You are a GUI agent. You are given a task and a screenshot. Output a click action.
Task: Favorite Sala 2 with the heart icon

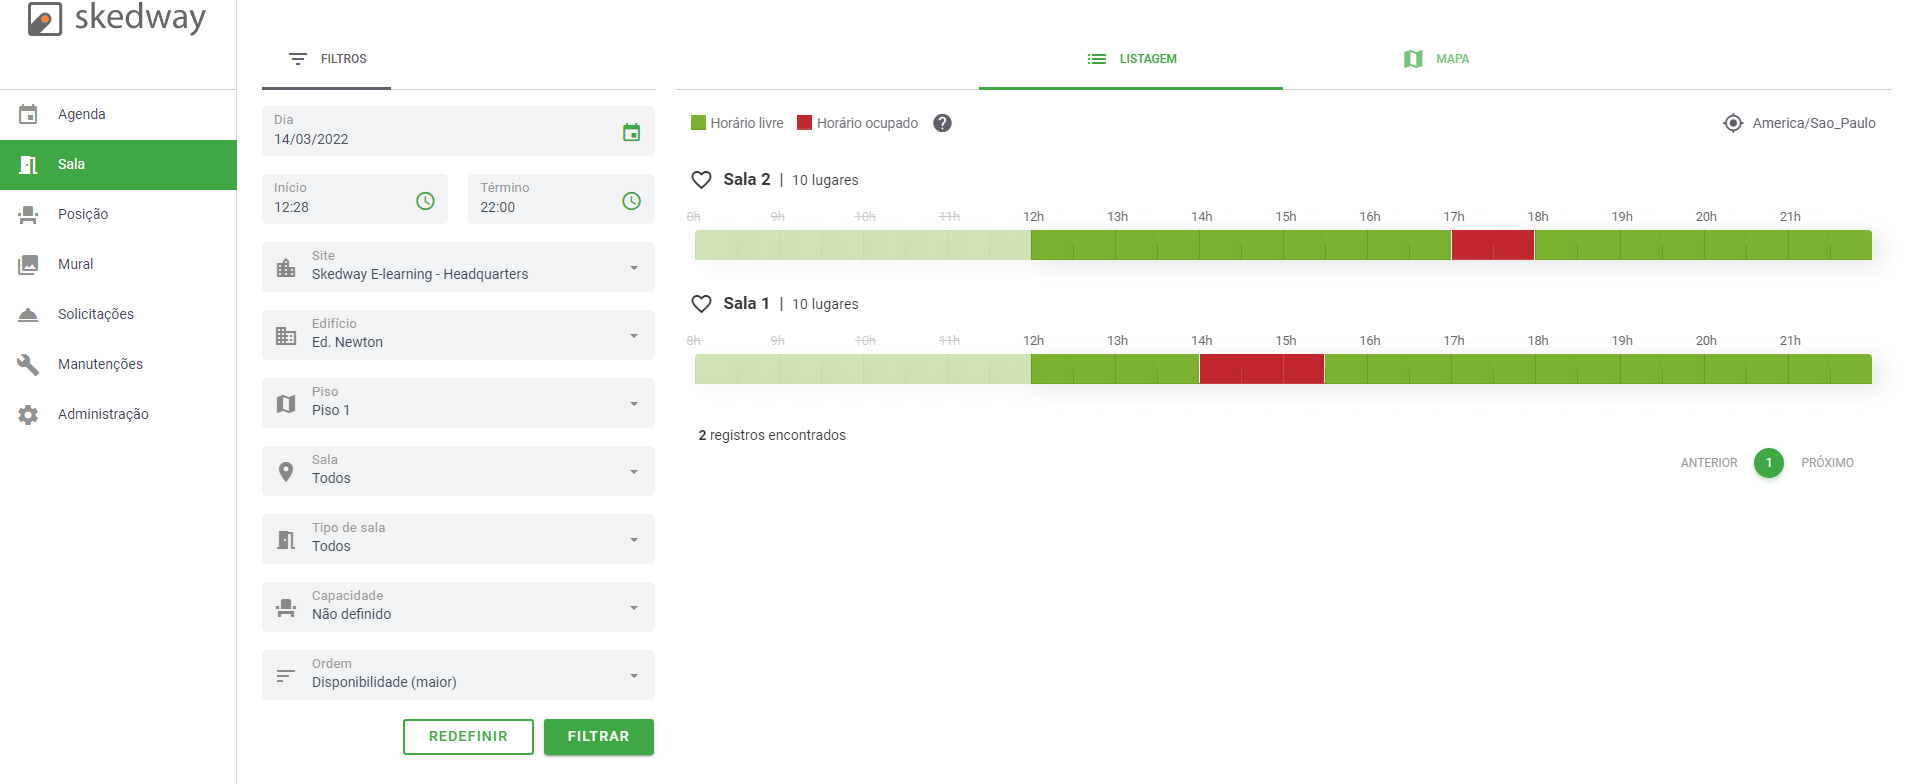point(702,180)
